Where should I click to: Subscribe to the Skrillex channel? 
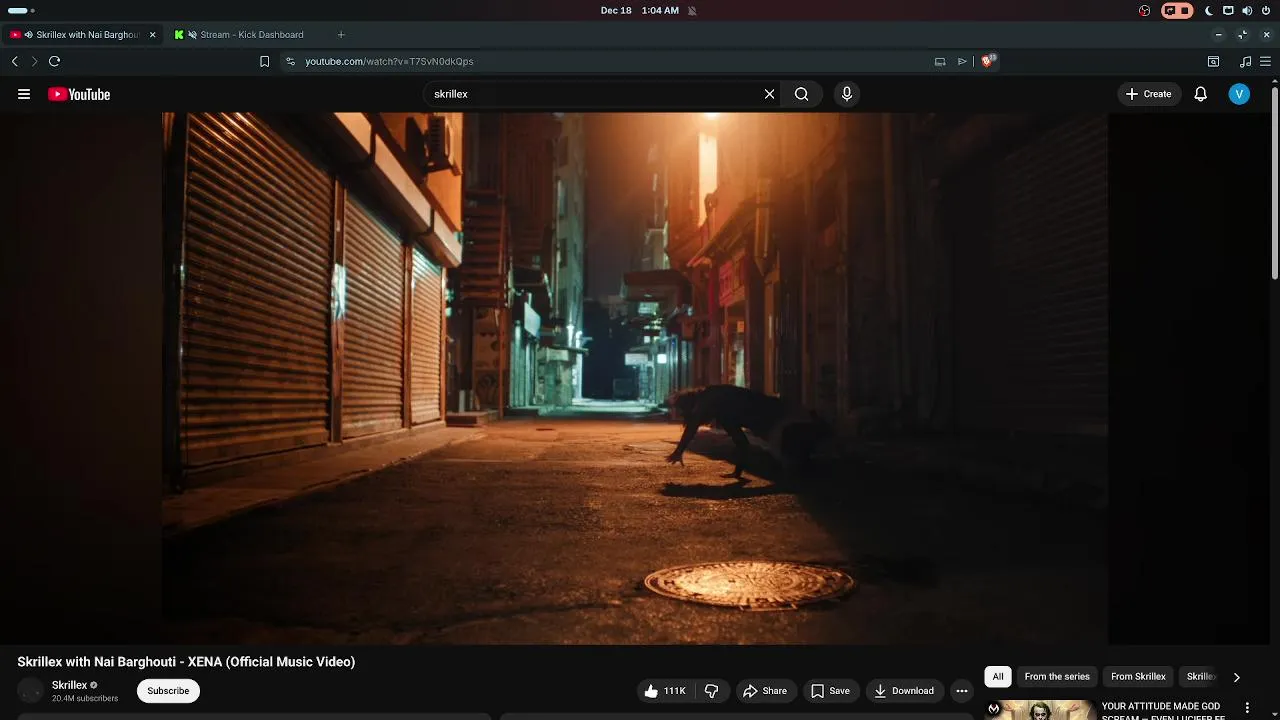pos(168,691)
